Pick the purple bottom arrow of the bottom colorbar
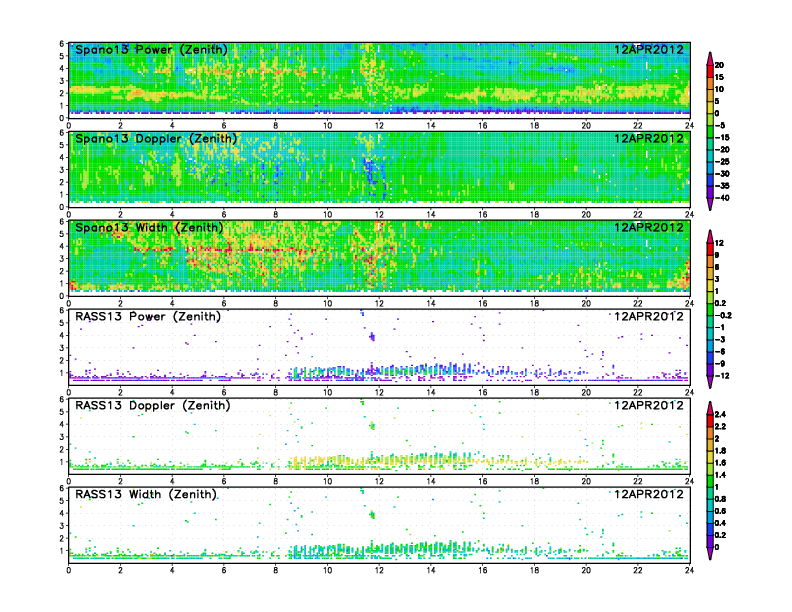Viewport: 792px width, 612px height. [x=710, y=553]
